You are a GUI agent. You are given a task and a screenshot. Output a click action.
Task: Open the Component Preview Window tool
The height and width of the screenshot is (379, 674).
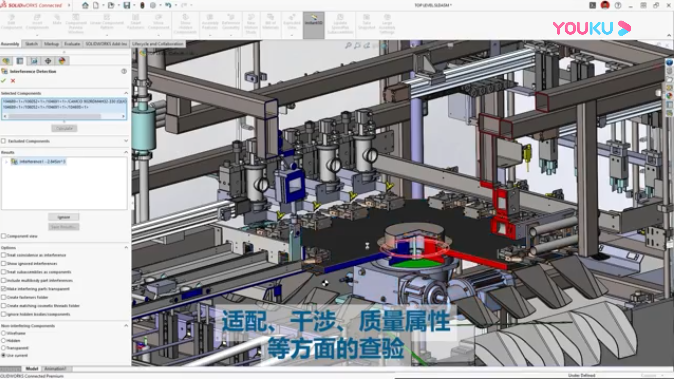[x=76, y=24]
